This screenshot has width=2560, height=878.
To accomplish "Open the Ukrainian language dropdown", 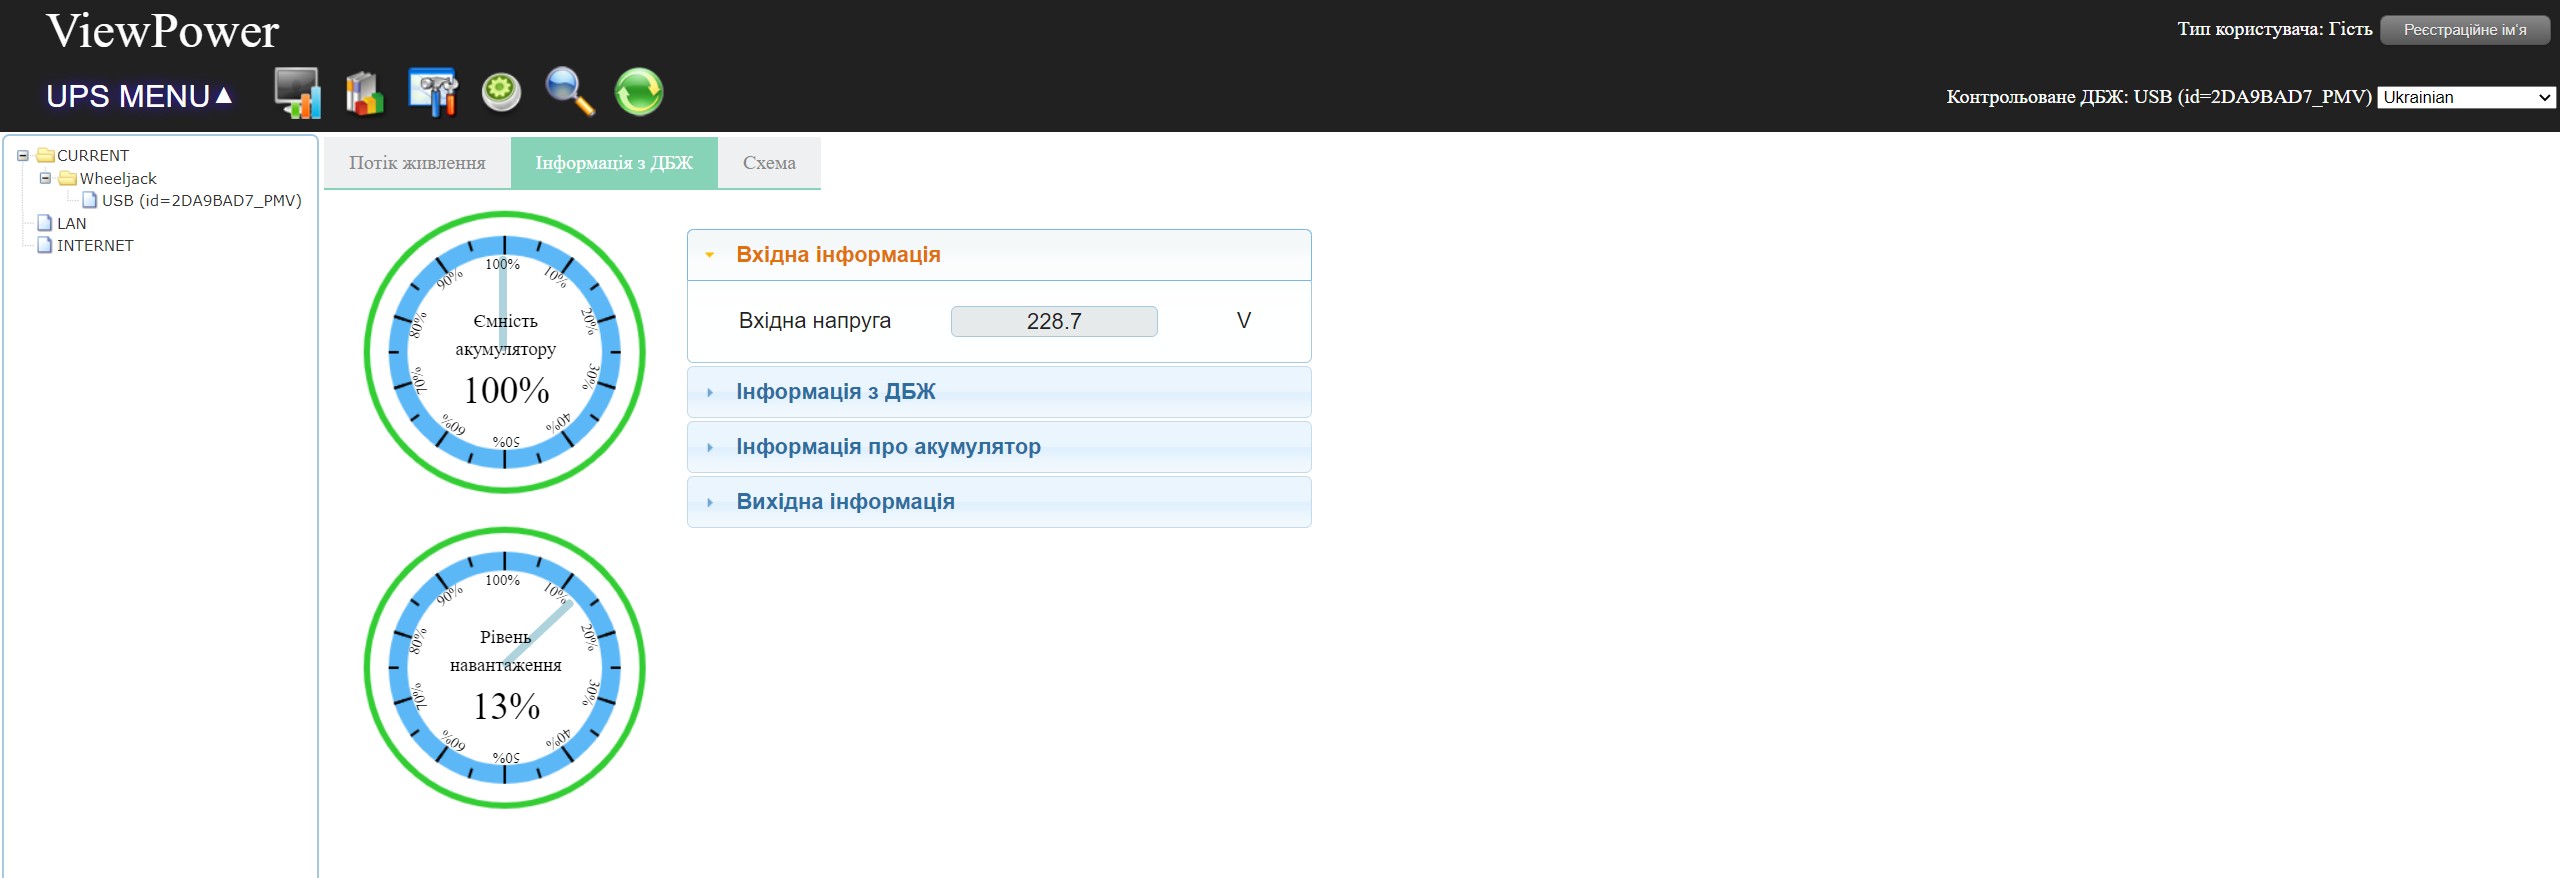I will click(2465, 97).
